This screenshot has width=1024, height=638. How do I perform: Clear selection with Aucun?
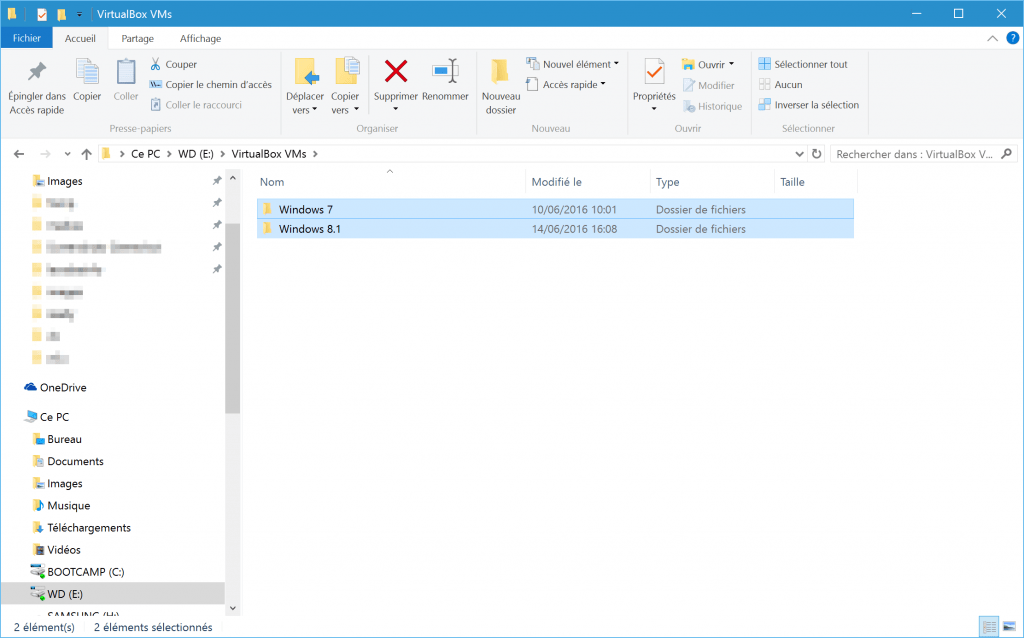(780, 84)
